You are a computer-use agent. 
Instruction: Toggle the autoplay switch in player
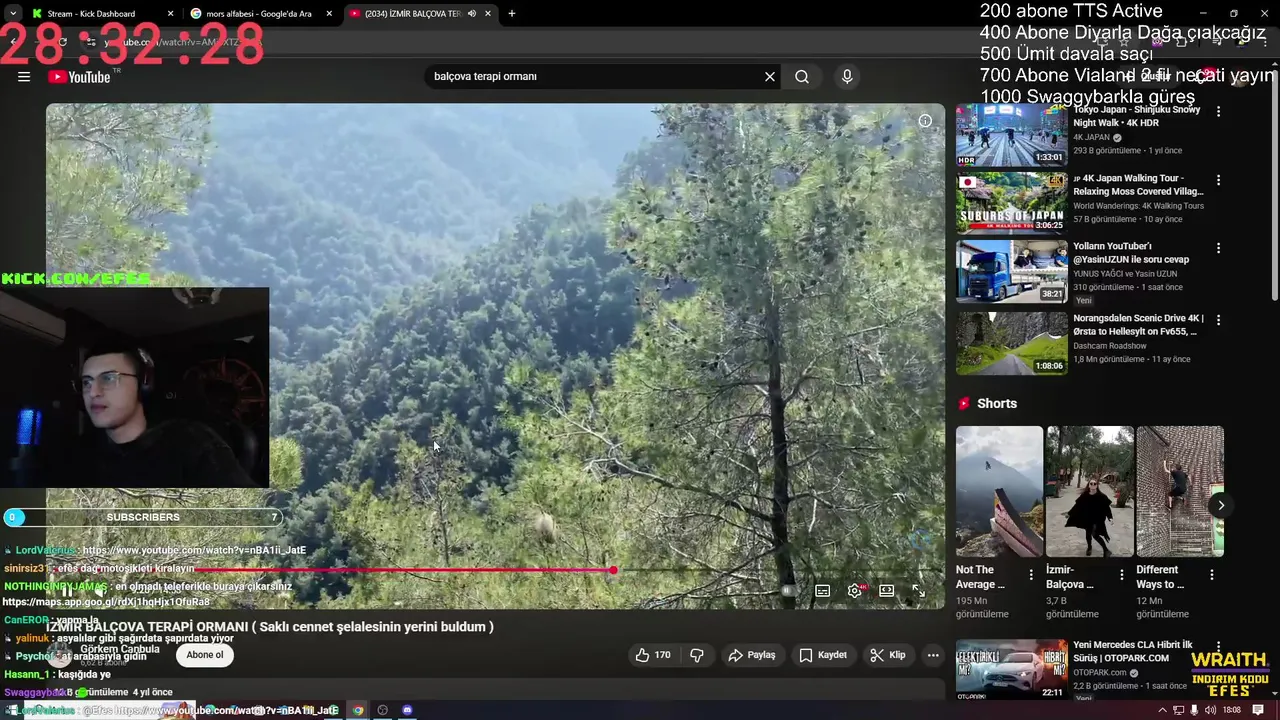[x=789, y=591]
